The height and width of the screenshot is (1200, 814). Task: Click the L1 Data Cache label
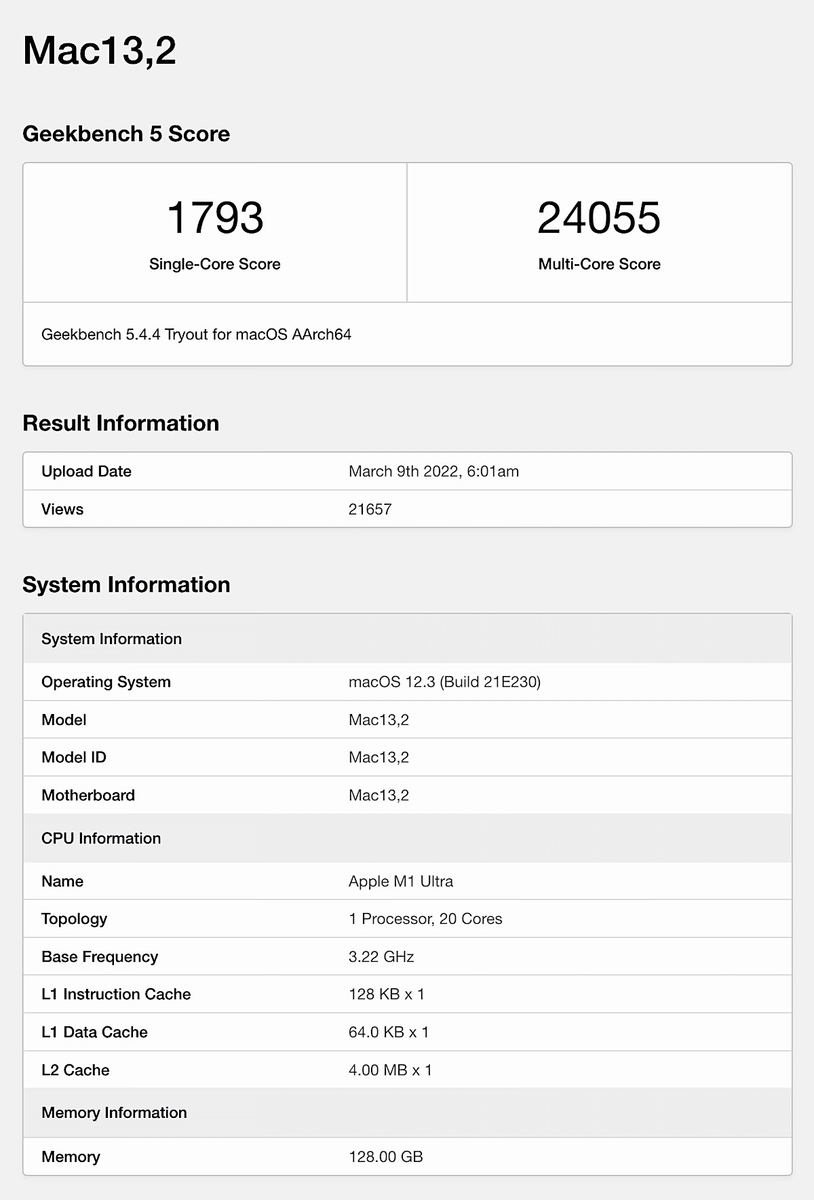point(96,1032)
